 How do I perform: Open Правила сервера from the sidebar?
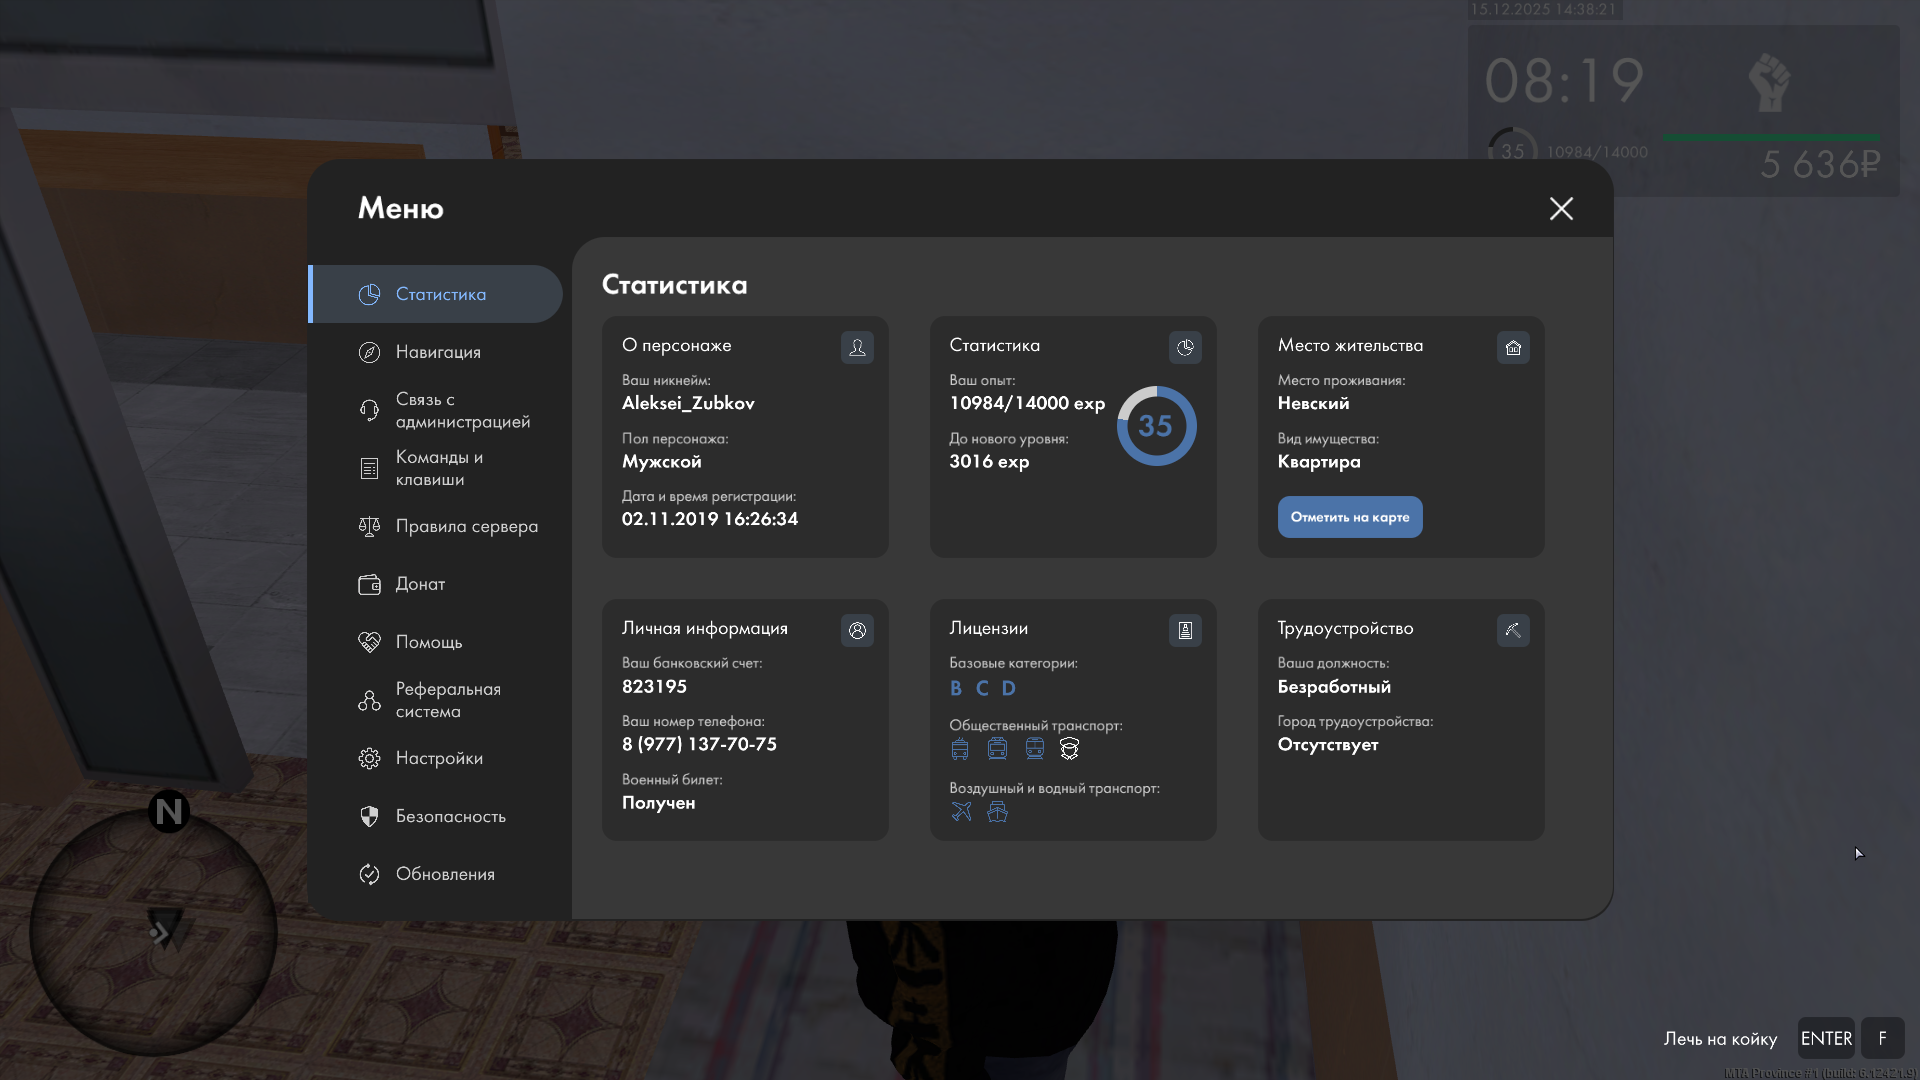point(466,526)
